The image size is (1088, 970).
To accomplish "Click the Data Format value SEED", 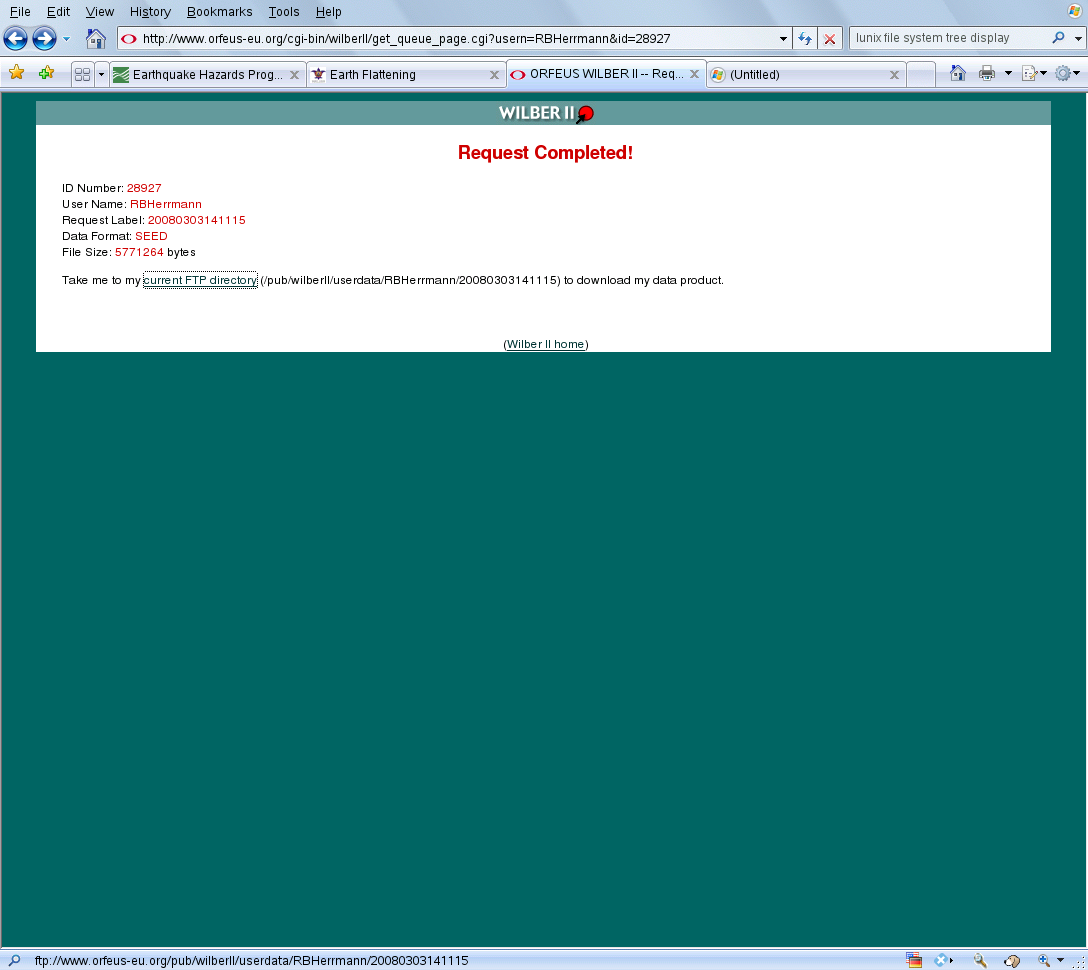I will [151, 236].
